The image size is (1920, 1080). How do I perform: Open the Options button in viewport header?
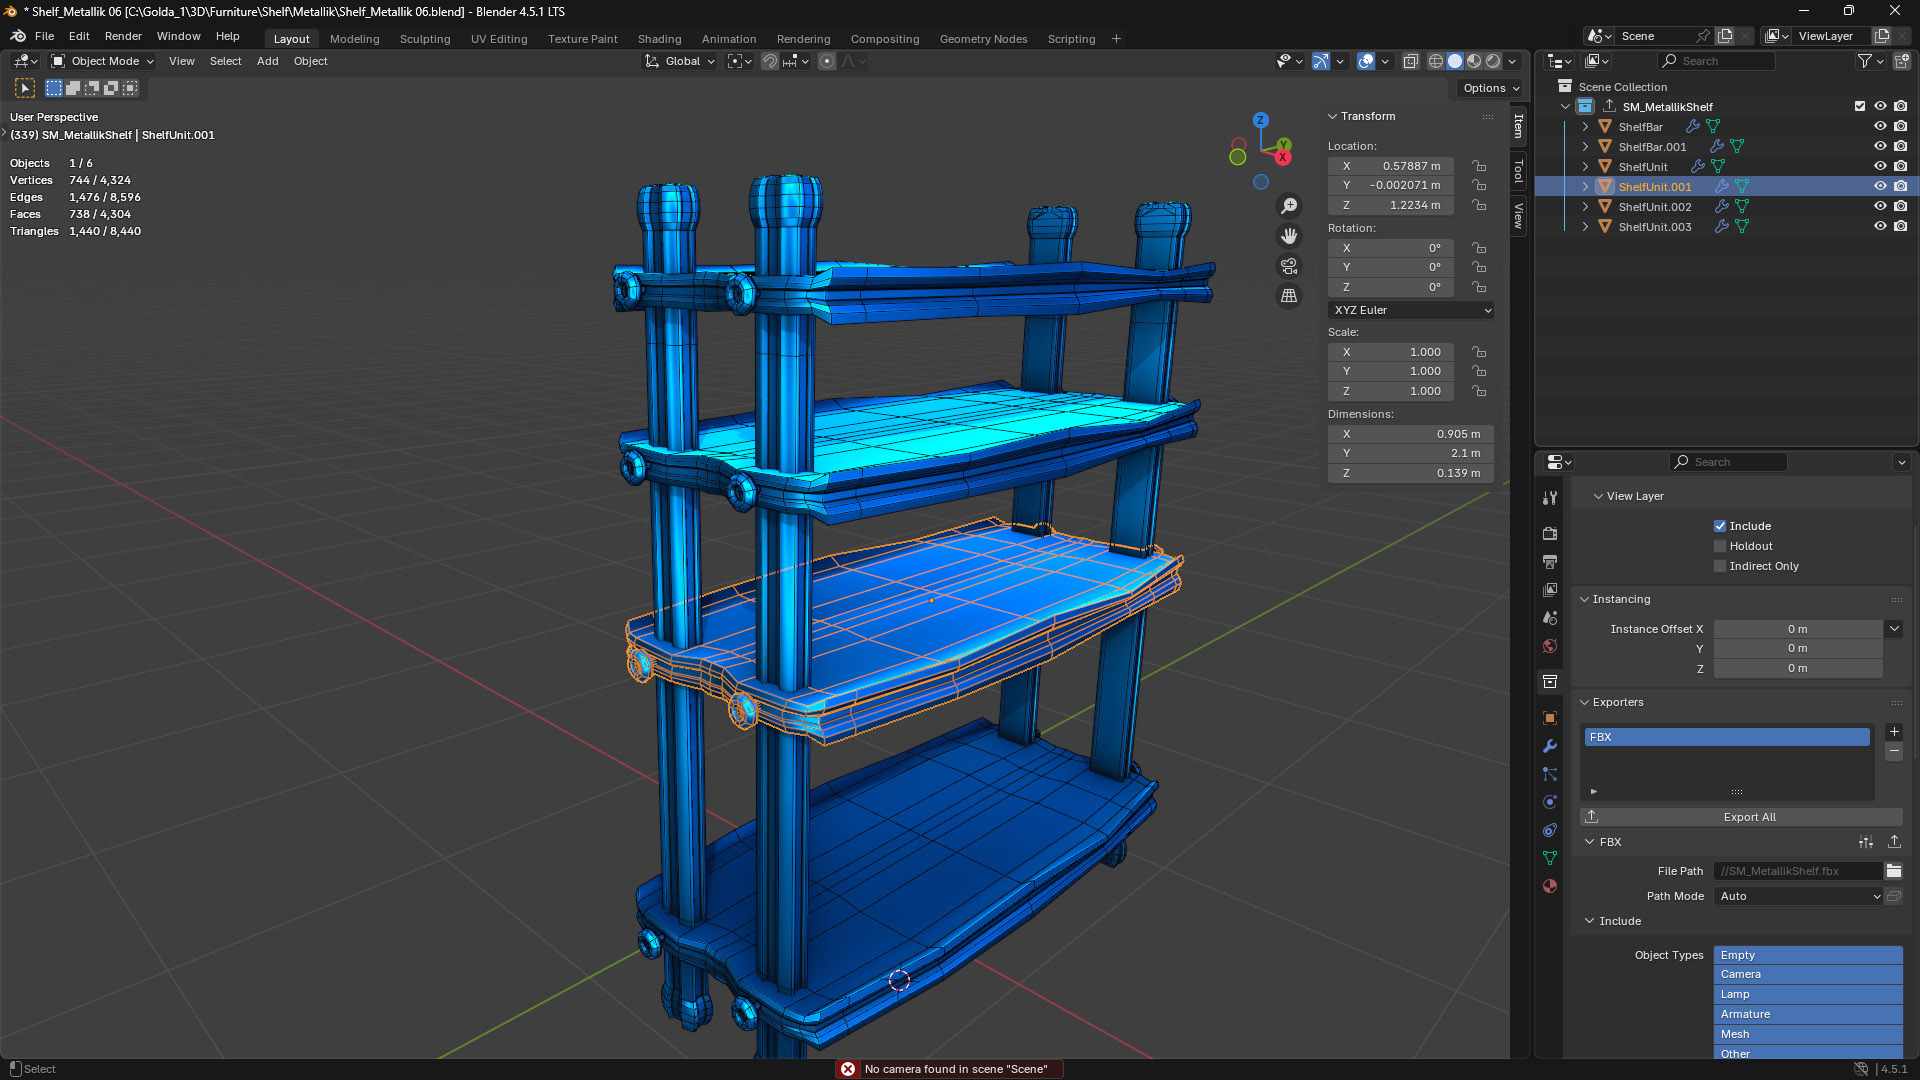tap(1487, 88)
